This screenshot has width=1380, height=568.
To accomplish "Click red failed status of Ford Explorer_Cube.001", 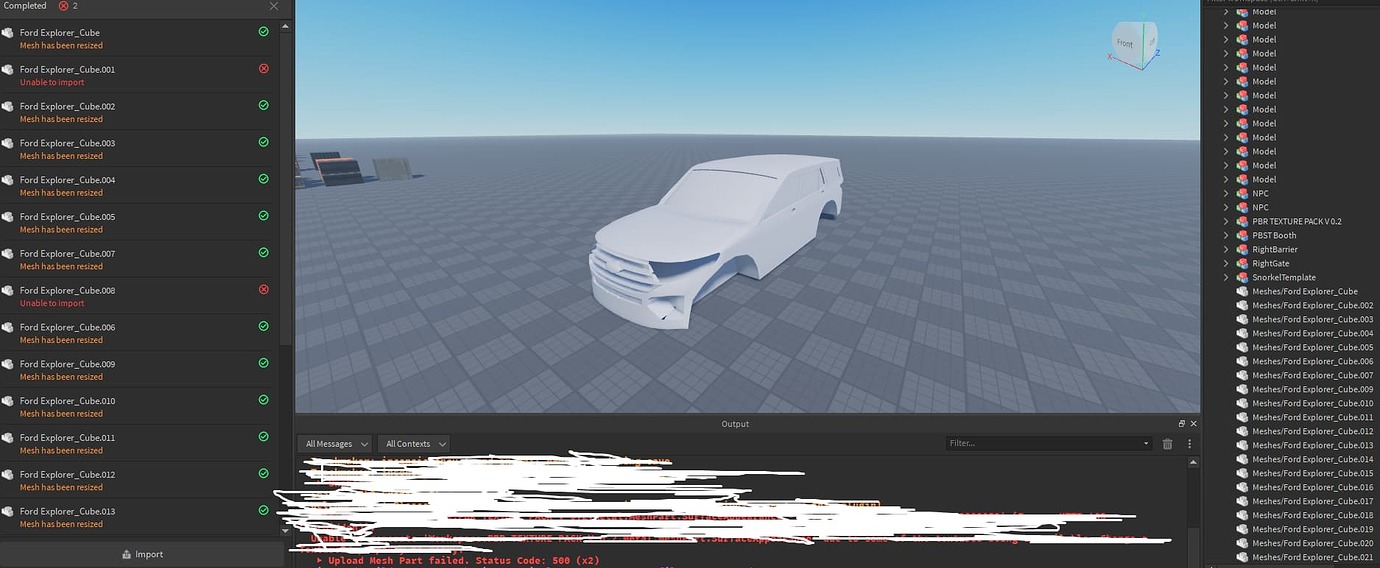I will [264, 69].
